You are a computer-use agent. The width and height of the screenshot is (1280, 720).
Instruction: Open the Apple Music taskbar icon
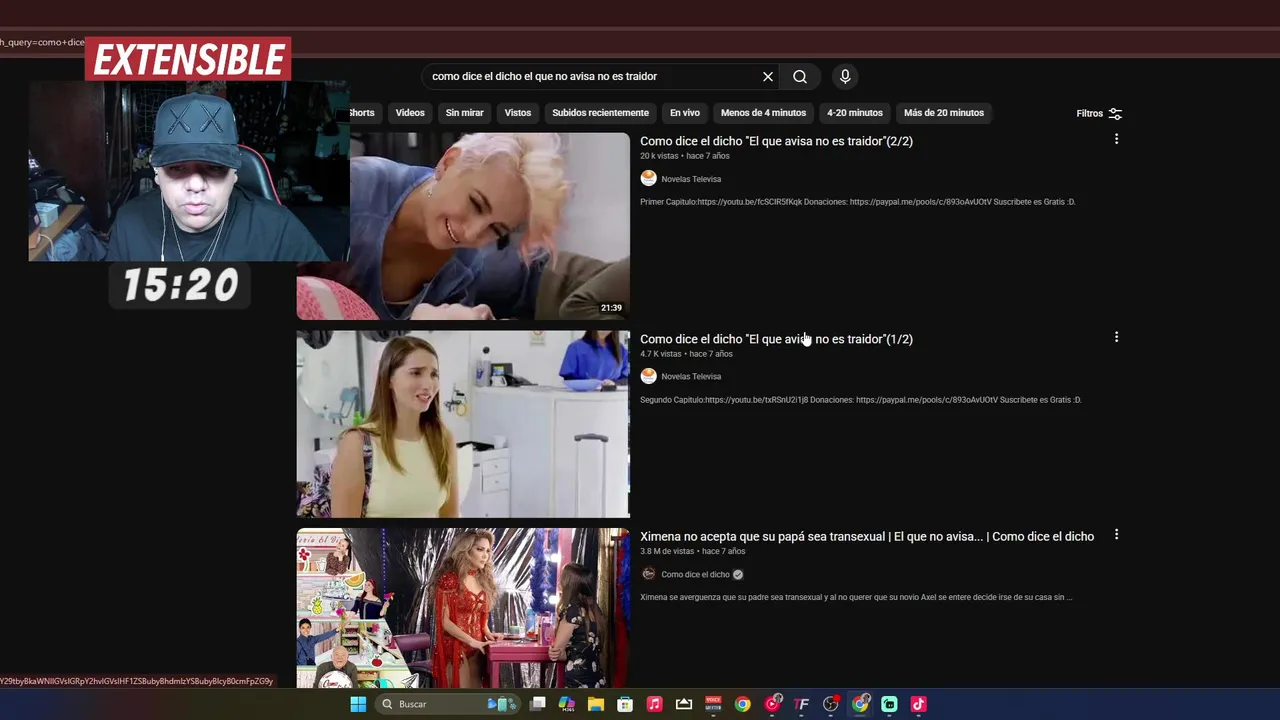tap(654, 704)
